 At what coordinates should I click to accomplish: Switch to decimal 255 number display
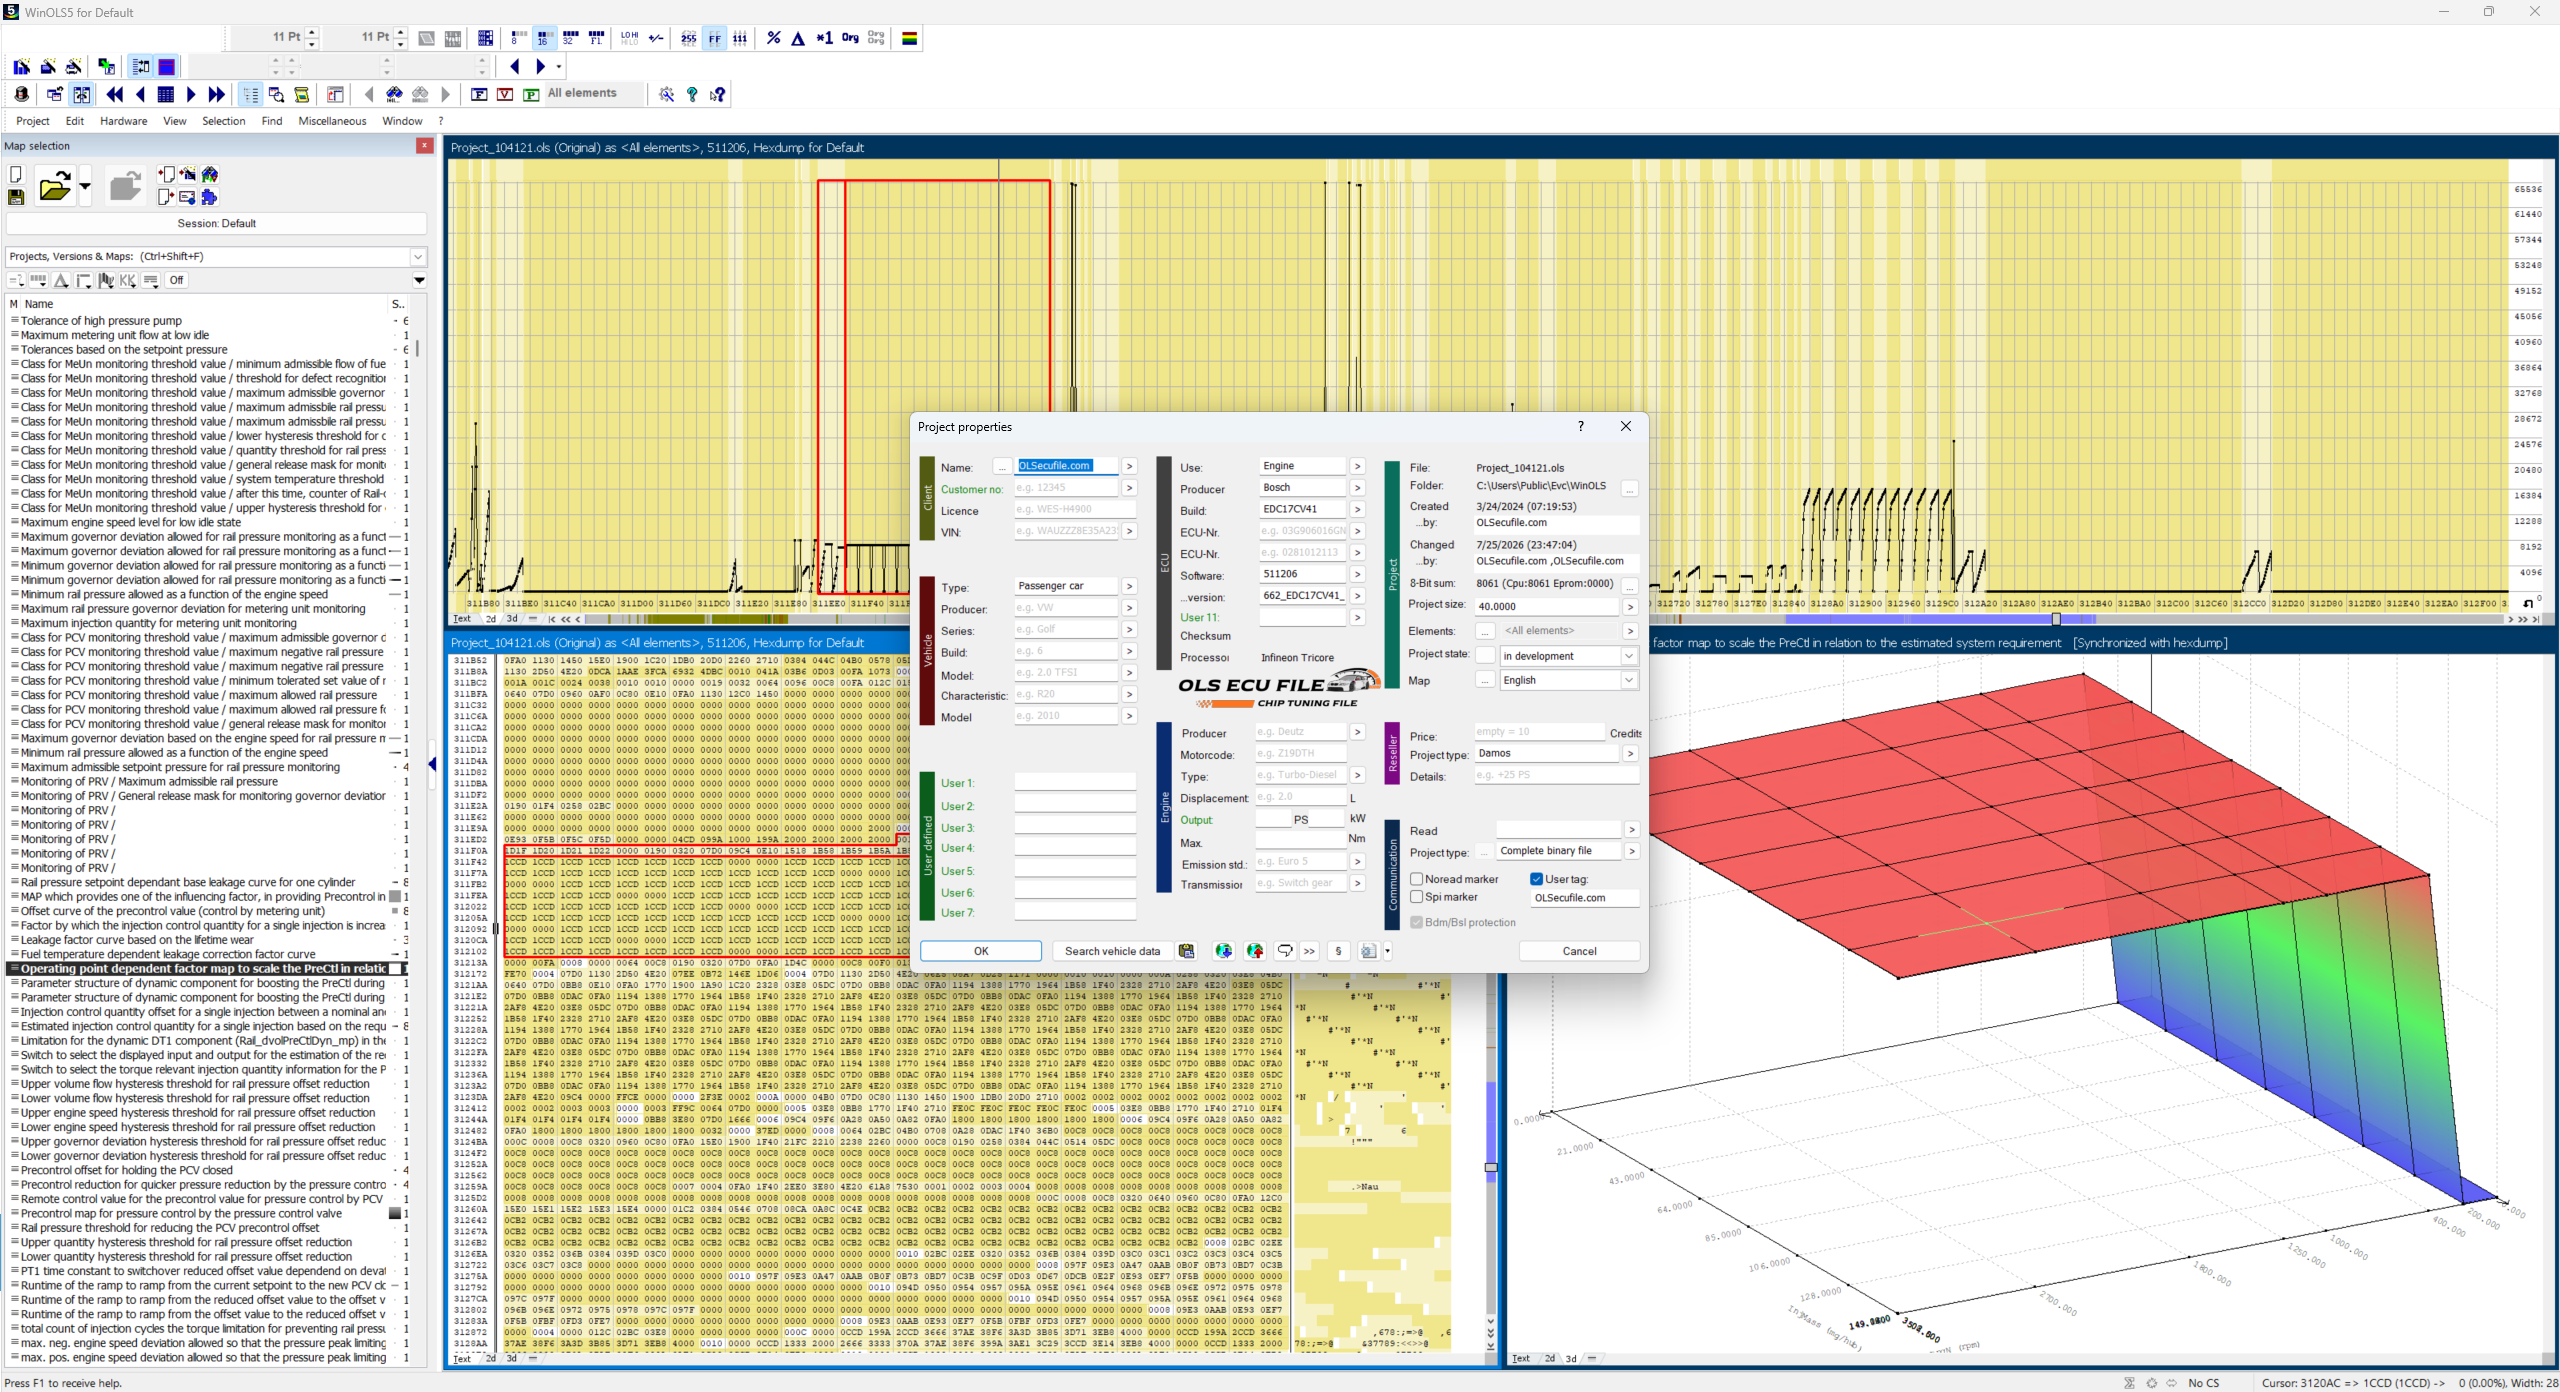pos(688,38)
